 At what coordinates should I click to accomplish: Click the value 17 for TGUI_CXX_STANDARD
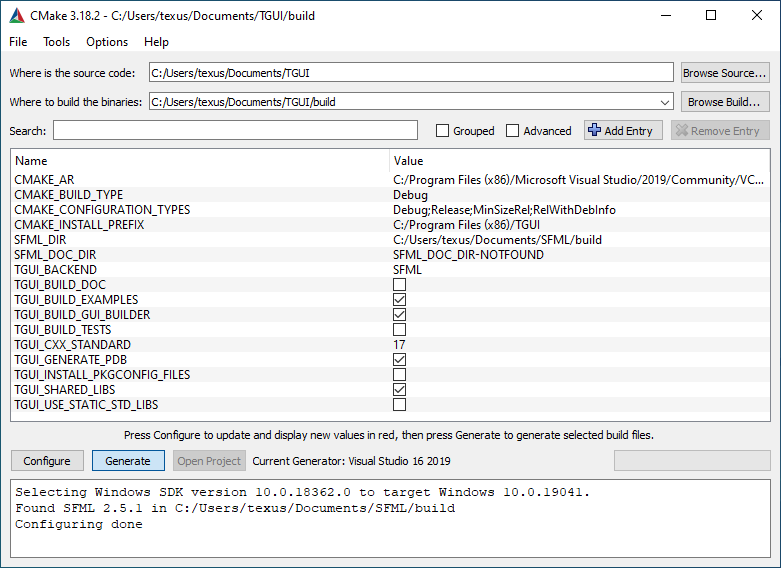(399, 344)
